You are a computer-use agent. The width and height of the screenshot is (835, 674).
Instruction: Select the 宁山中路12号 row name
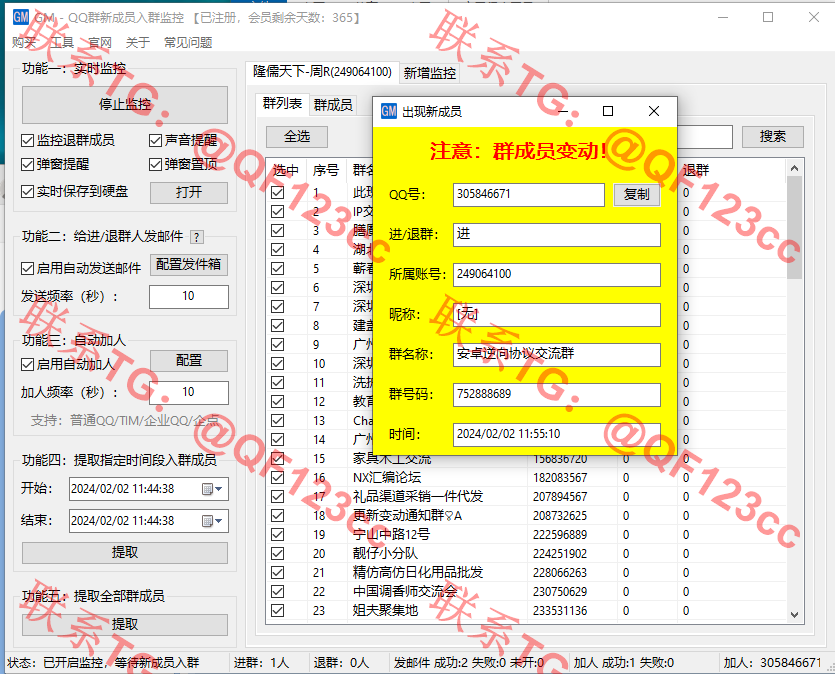point(391,535)
